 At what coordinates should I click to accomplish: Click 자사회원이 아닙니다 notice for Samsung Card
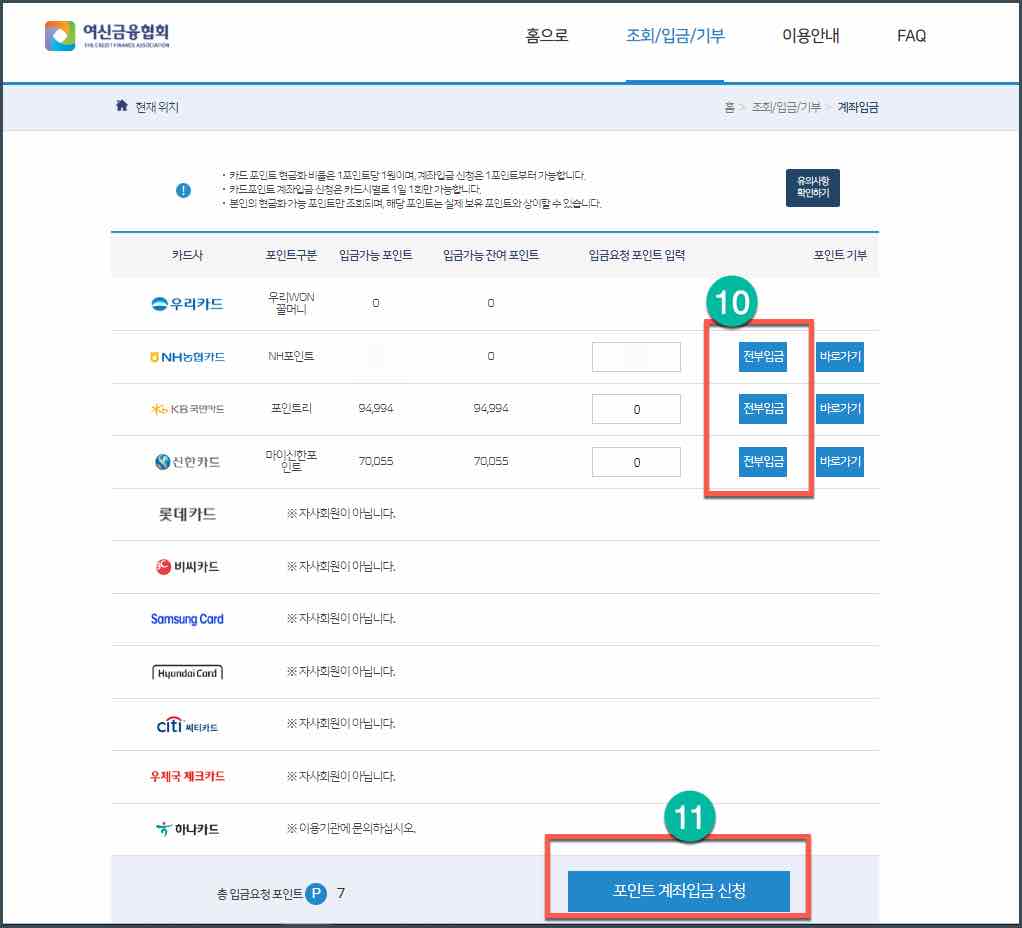[x=341, y=618]
